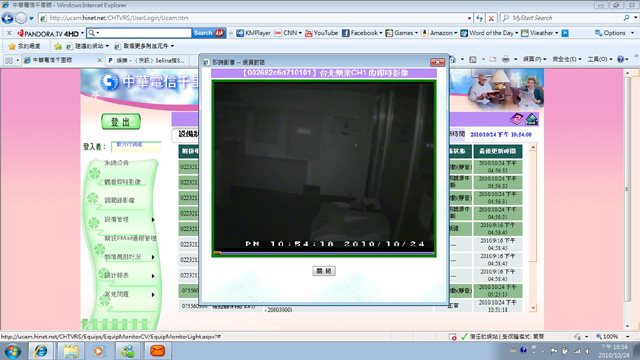This screenshot has width=640, height=360.
Task: Open the KMPlayer toolbar shortcut
Action: pyautogui.click(x=253, y=33)
